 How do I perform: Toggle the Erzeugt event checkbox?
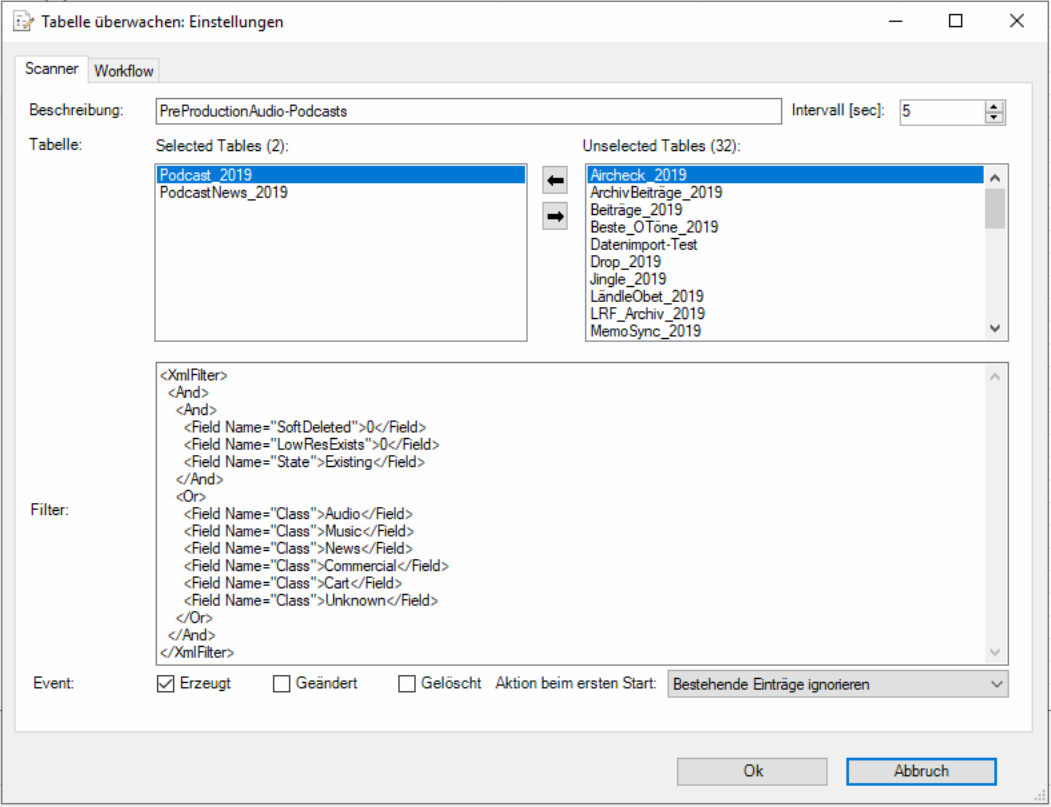(x=167, y=684)
